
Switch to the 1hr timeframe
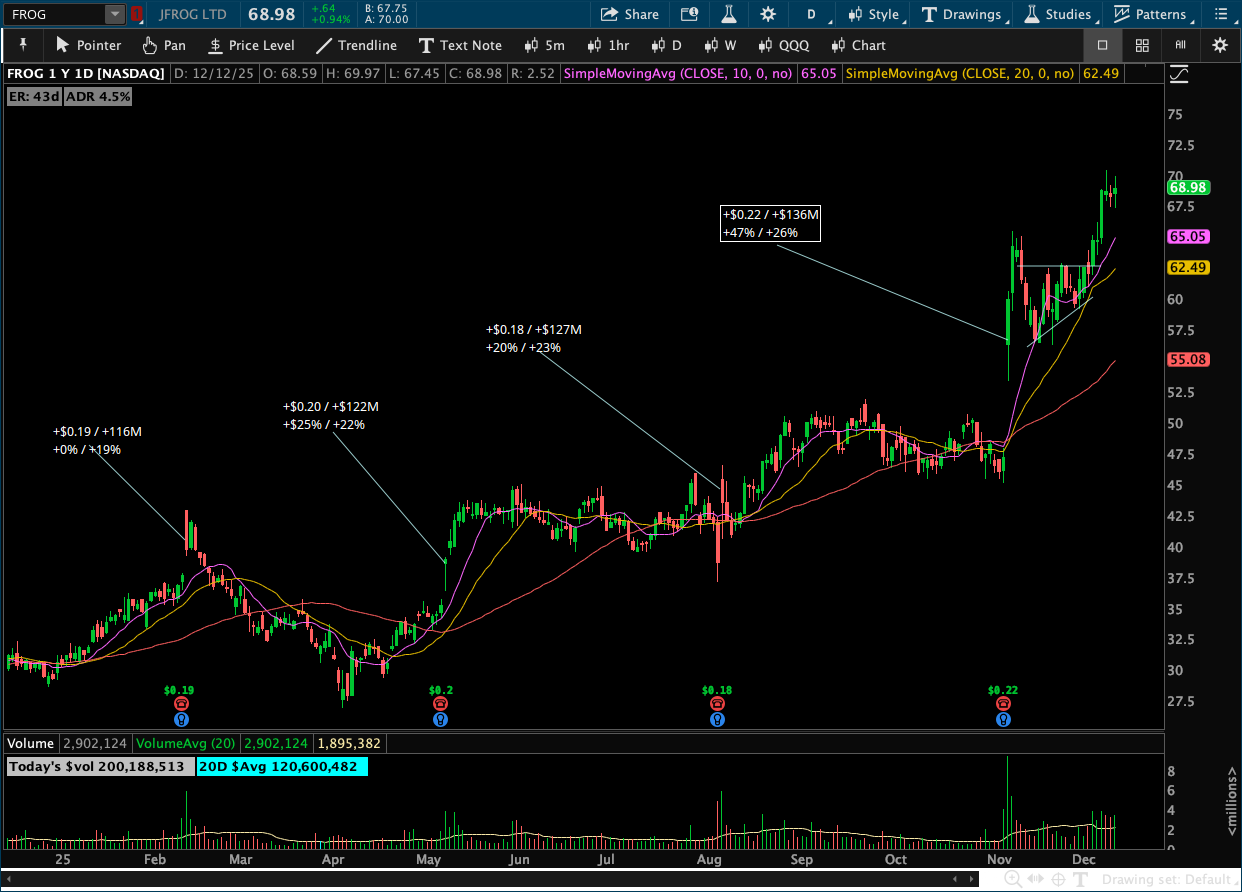pyautogui.click(x=608, y=45)
